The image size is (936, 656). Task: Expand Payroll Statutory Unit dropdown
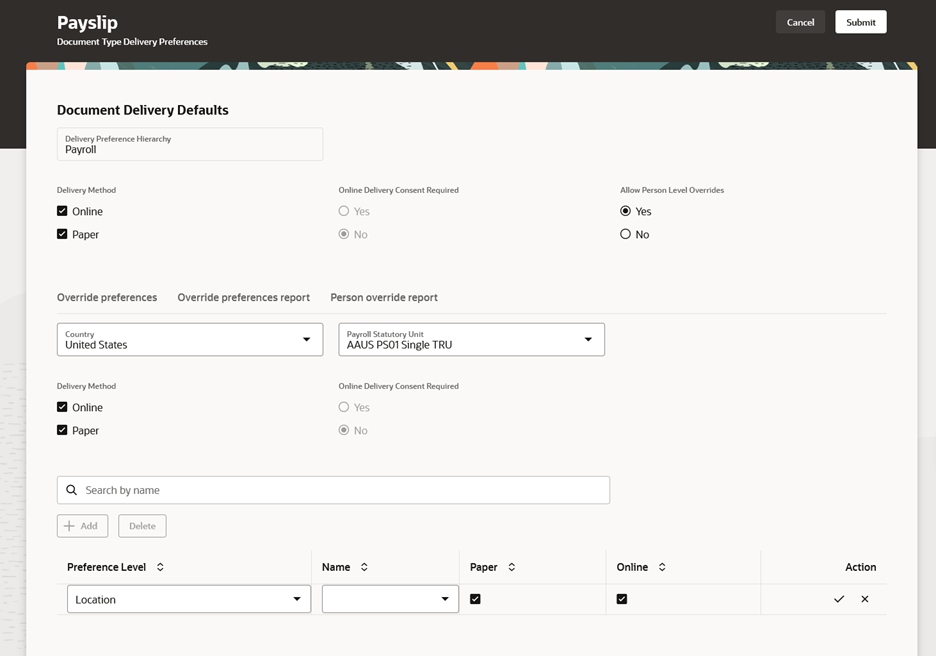pos(472,340)
